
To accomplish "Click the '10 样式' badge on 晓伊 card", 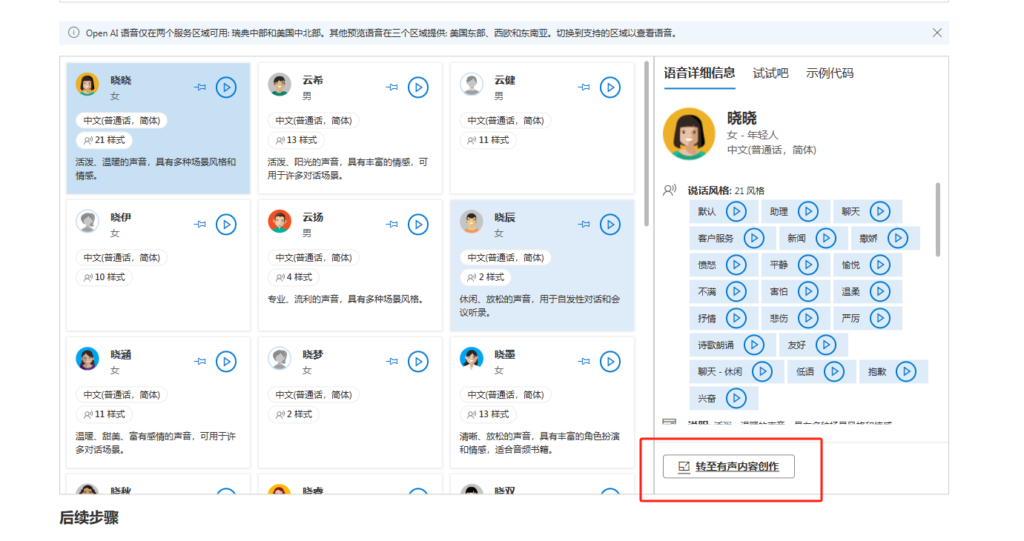I will [x=104, y=277].
